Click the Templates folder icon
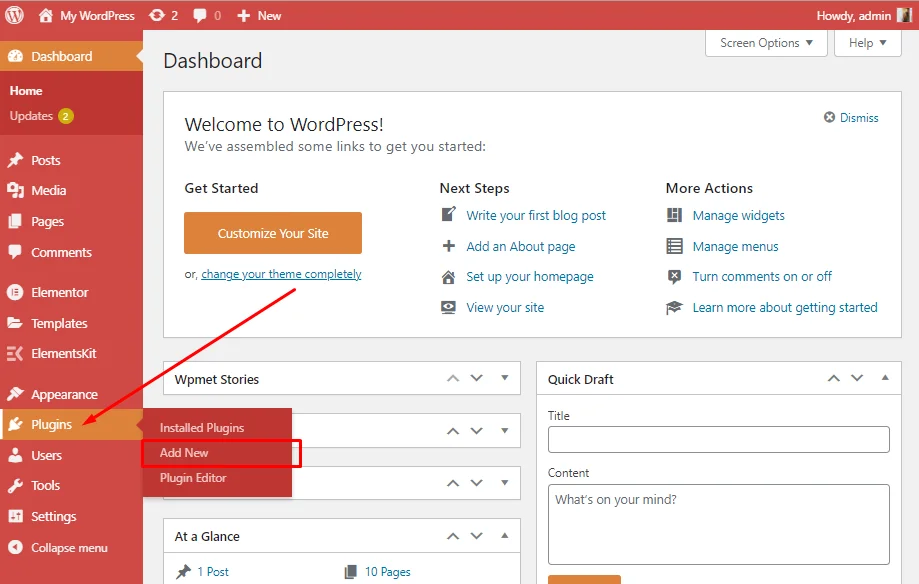Viewport: 919px width, 584px height. [x=15, y=322]
